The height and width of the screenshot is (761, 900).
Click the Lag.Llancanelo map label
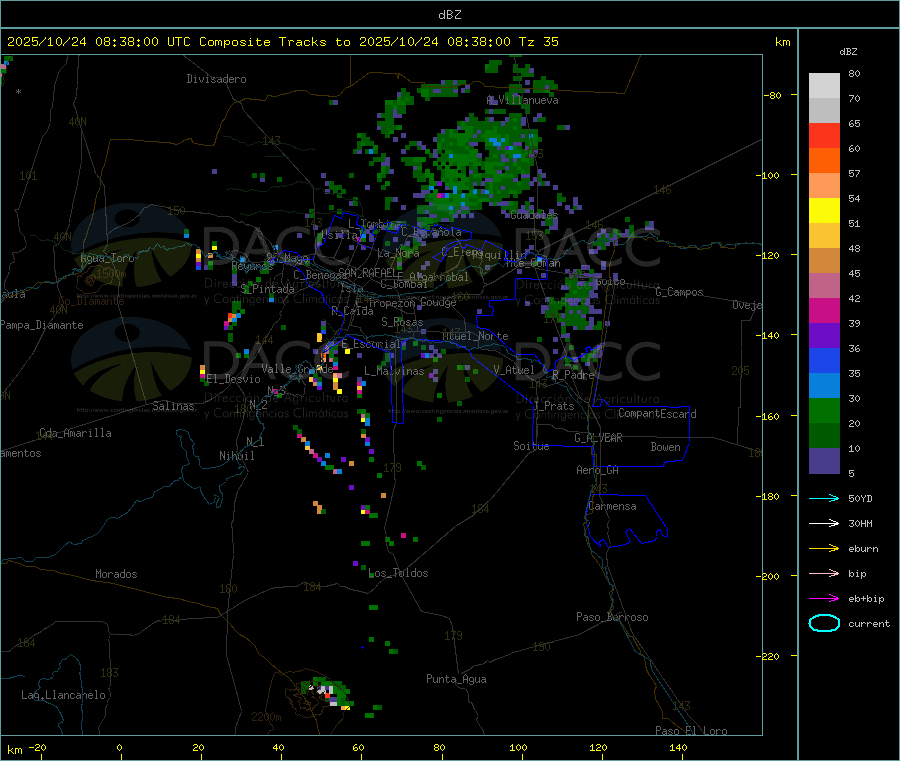[x=63, y=695]
